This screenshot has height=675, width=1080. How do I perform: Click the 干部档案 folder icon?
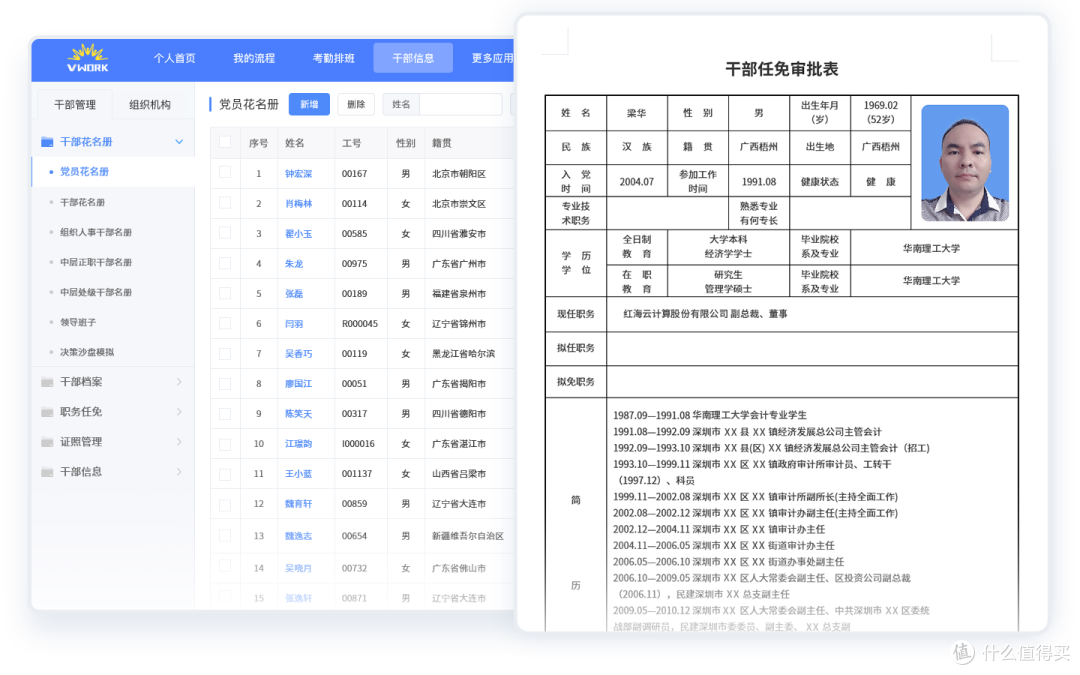(47, 382)
